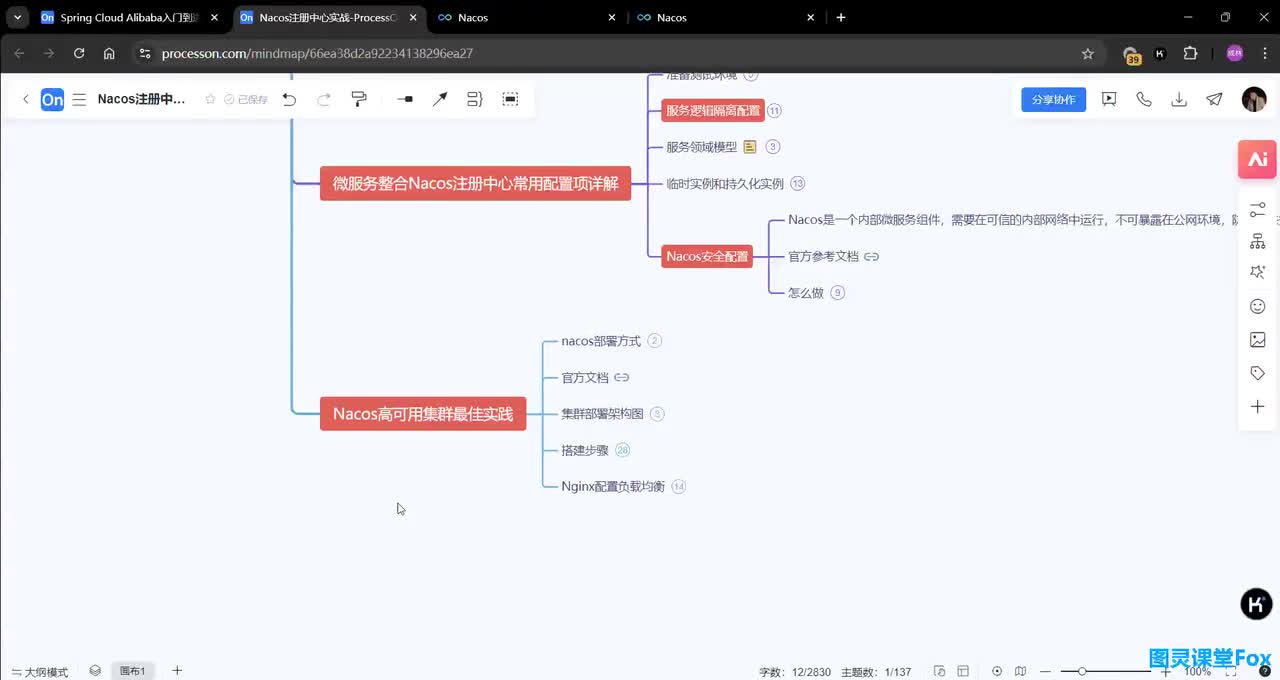Toggle the minimap navigator icon

click(x=1020, y=671)
